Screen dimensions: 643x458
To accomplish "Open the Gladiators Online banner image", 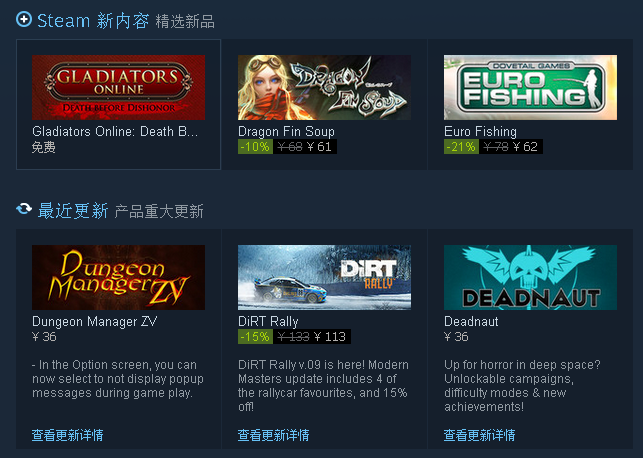I will pos(119,87).
